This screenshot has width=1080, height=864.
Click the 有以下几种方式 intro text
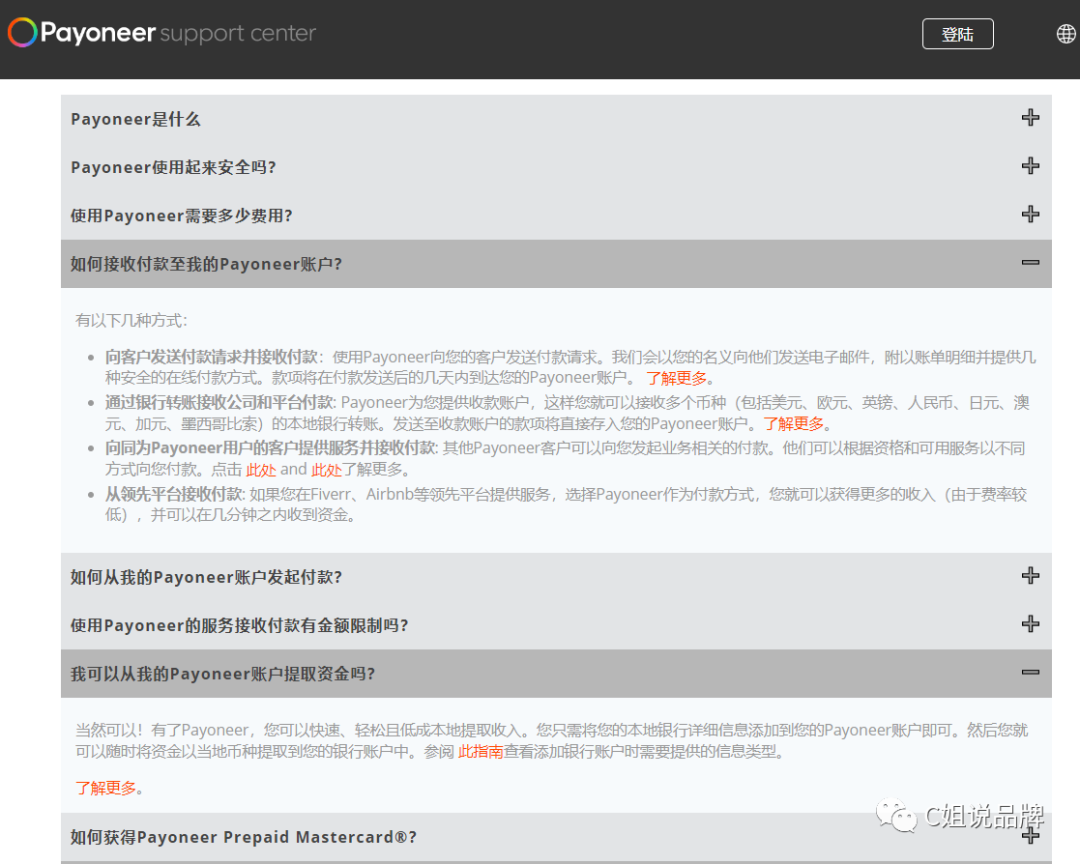pyautogui.click(x=131, y=320)
